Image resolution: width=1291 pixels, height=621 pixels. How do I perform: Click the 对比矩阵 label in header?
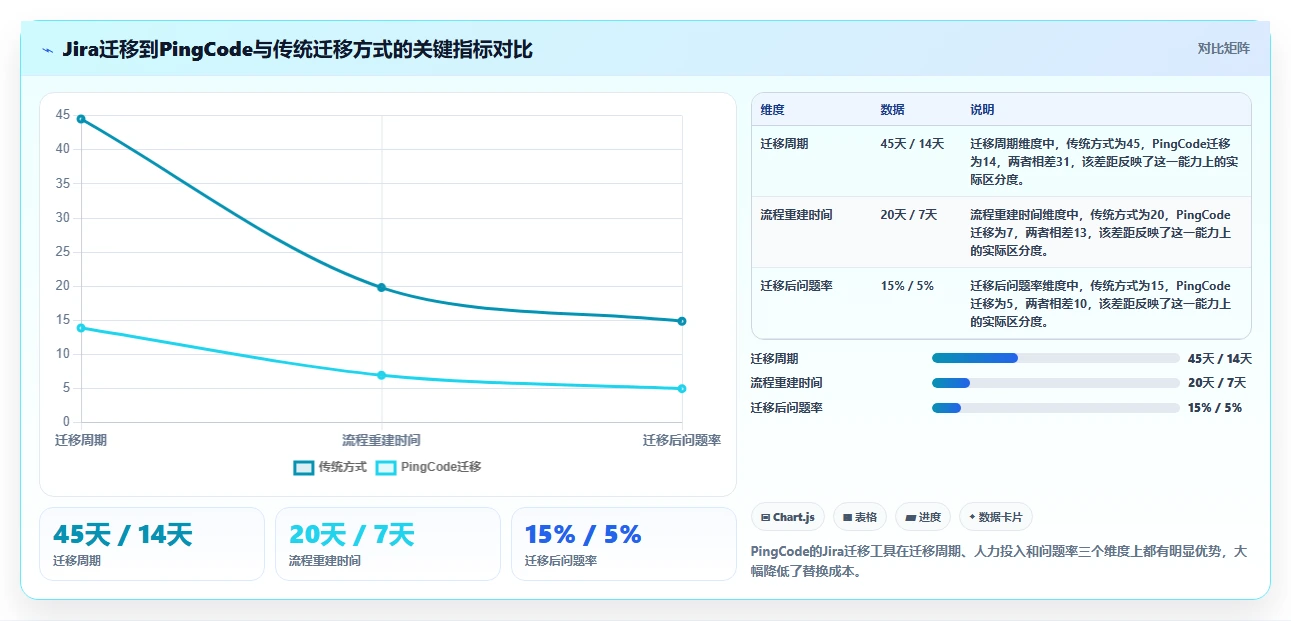pyautogui.click(x=1224, y=48)
